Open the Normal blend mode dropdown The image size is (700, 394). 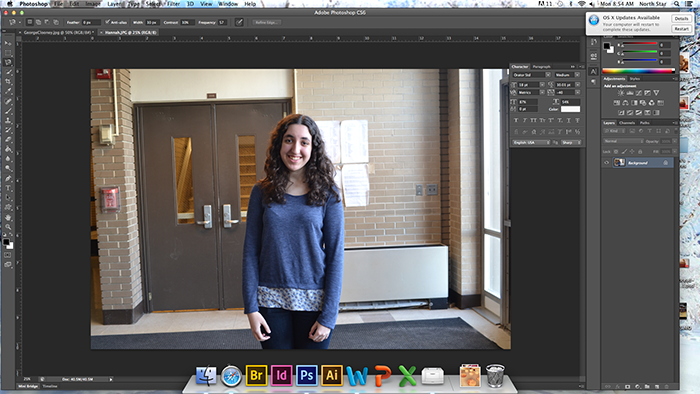click(x=624, y=141)
